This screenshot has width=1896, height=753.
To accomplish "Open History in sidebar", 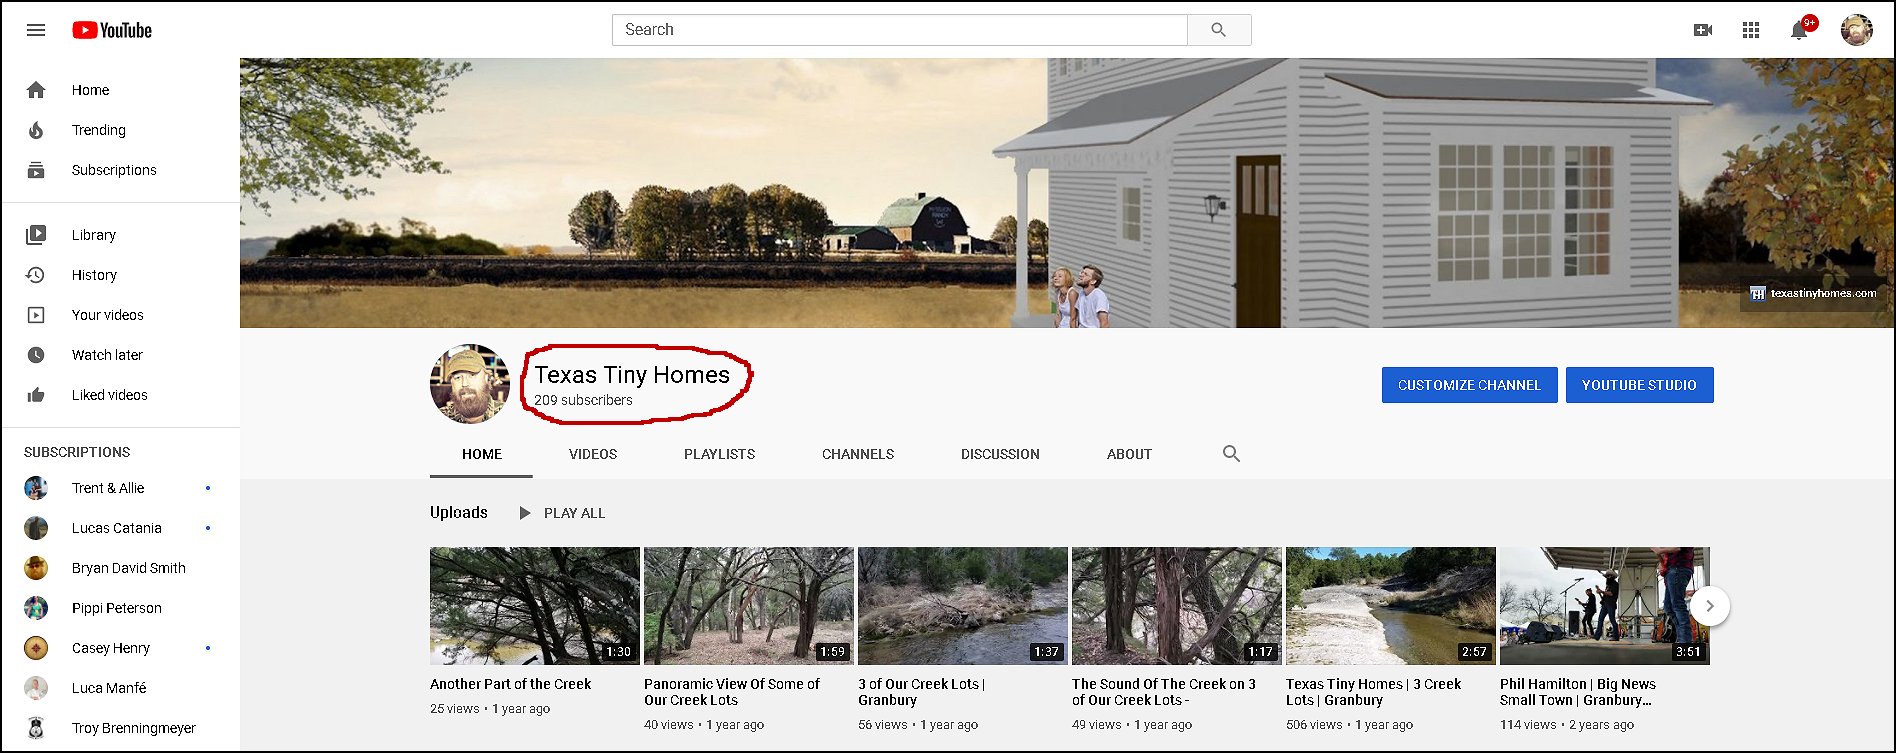I will click(120, 275).
